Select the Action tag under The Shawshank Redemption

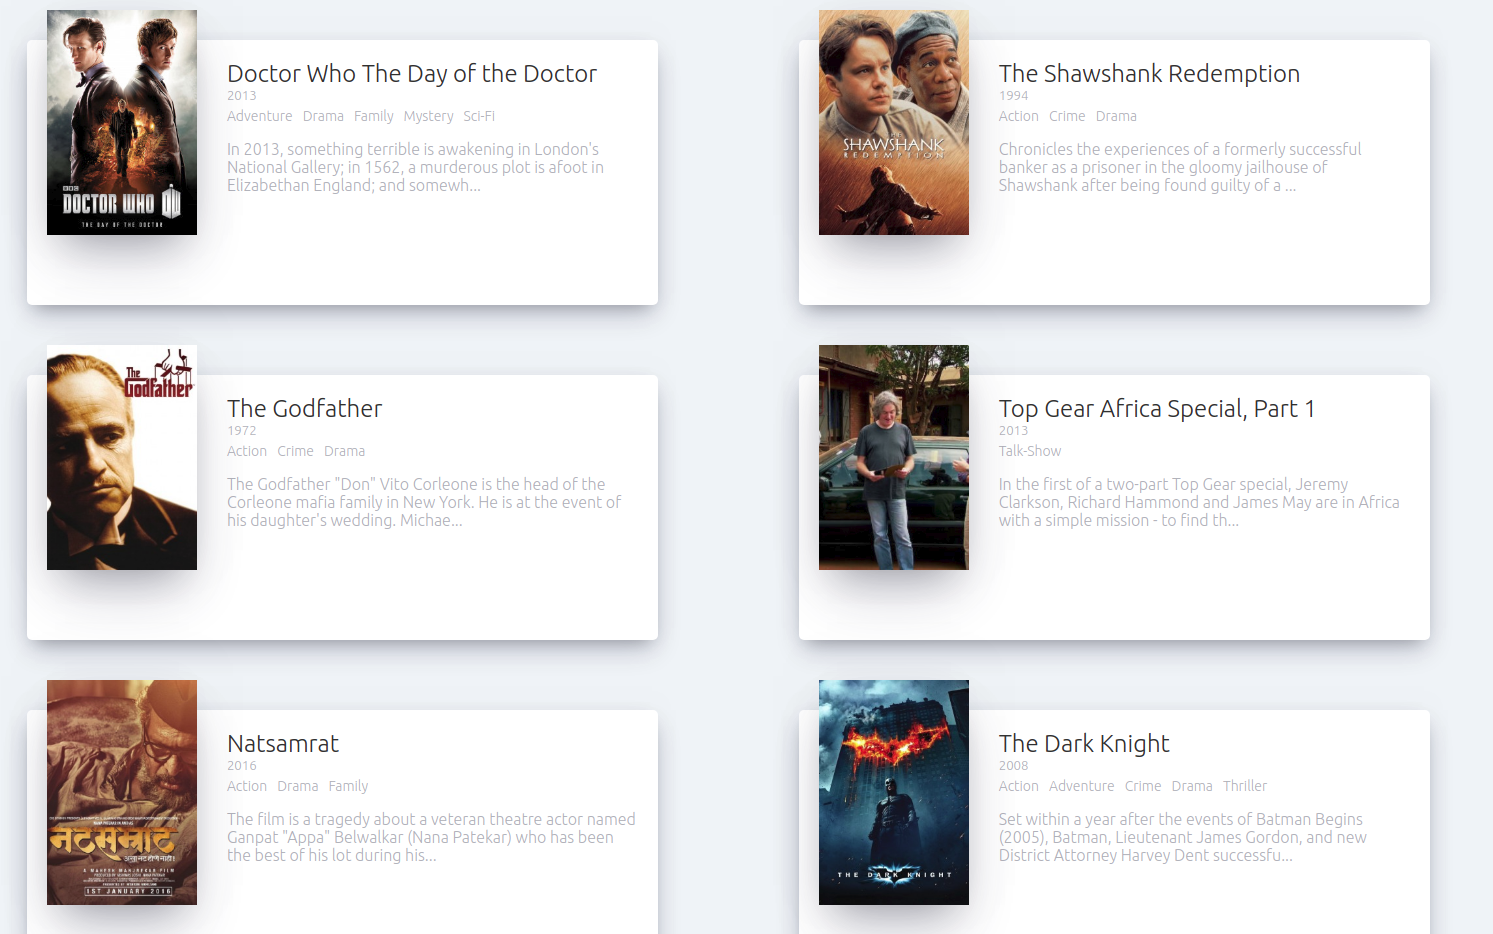coord(1019,116)
